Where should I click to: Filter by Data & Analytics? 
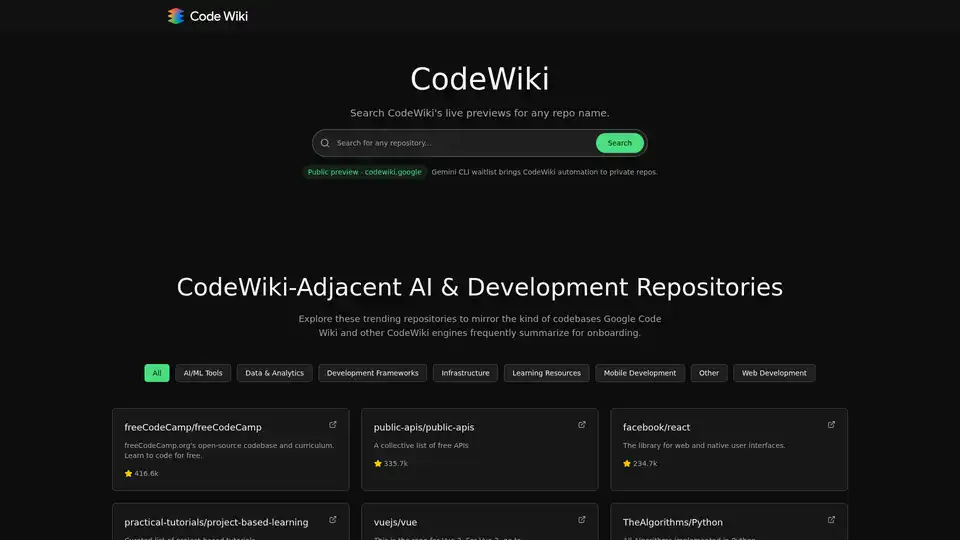click(x=274, y=373)
